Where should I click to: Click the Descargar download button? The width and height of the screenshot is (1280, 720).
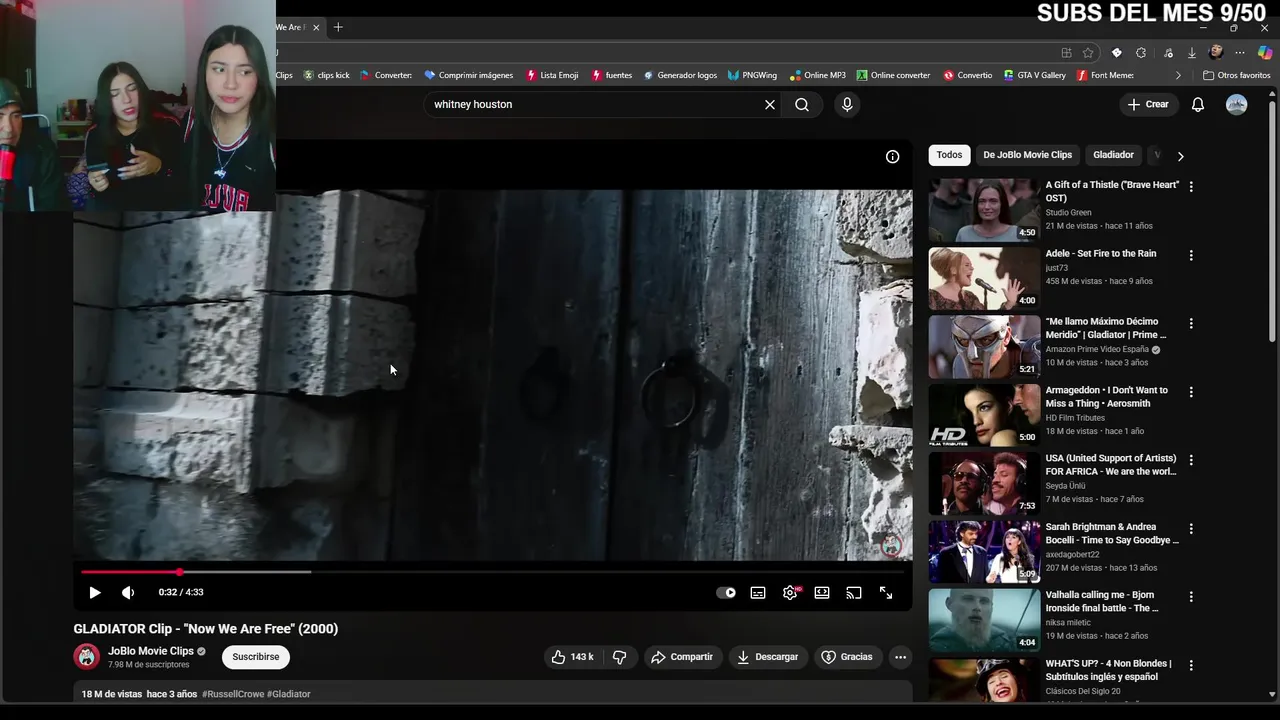click(x=768, y=657)
